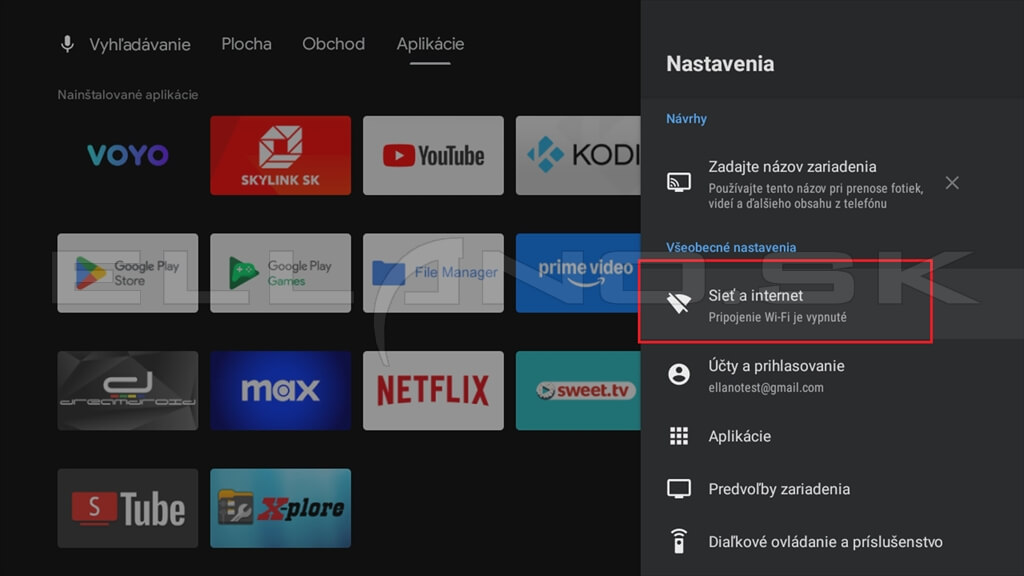
Task: Switch to the Obchod tab
Action: pos(333,44)
